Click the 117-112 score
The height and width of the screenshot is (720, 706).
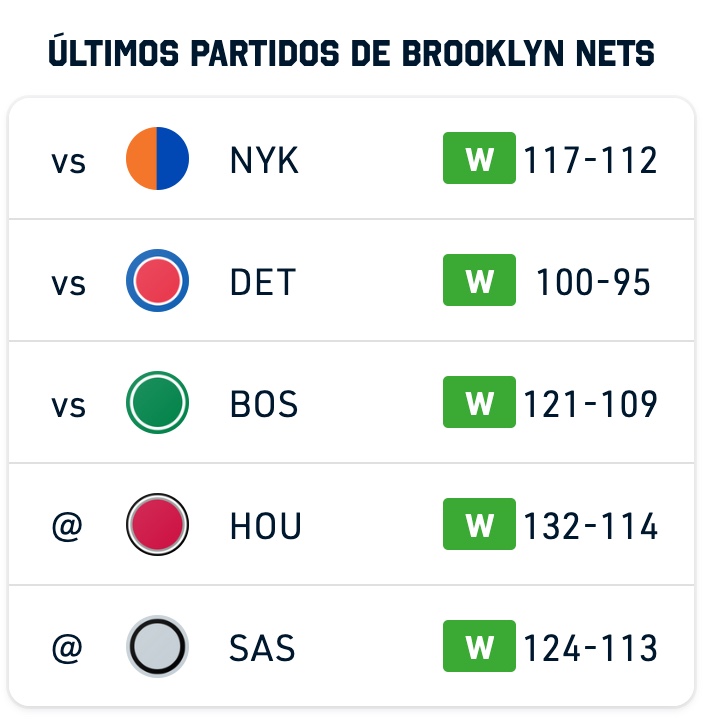coord(590,160)
